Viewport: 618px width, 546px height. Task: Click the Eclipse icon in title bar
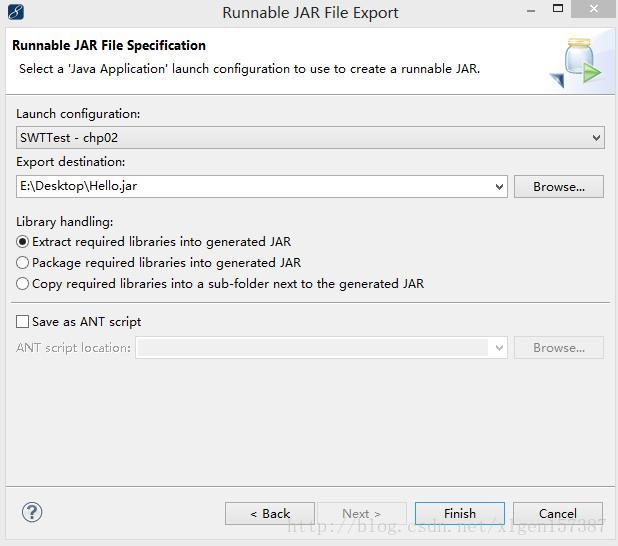(14, 12)
